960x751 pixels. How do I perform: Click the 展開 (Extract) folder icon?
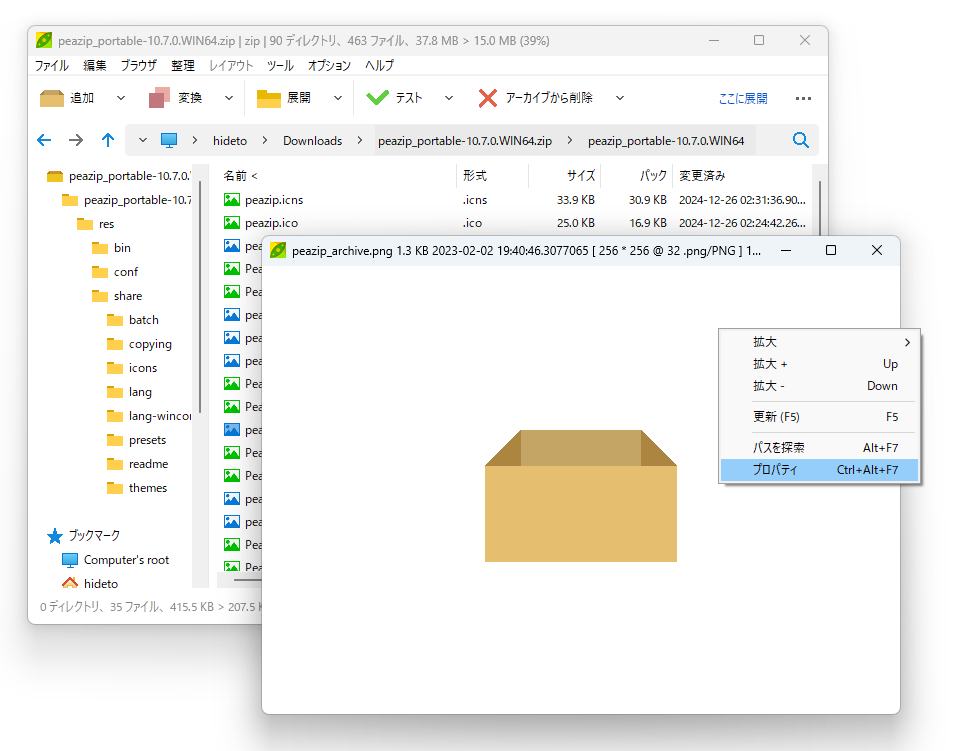click(x=267, y=97)
